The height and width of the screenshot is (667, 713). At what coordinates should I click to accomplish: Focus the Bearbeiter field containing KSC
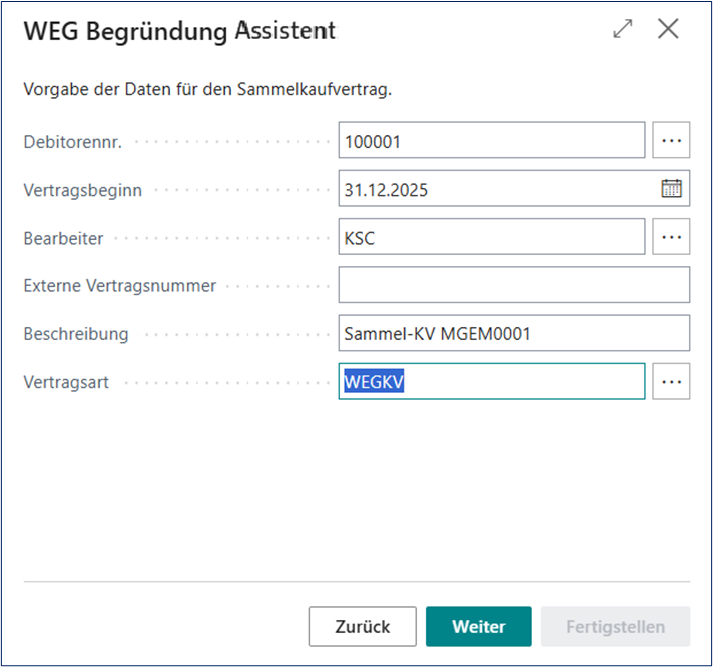point(491,237)
